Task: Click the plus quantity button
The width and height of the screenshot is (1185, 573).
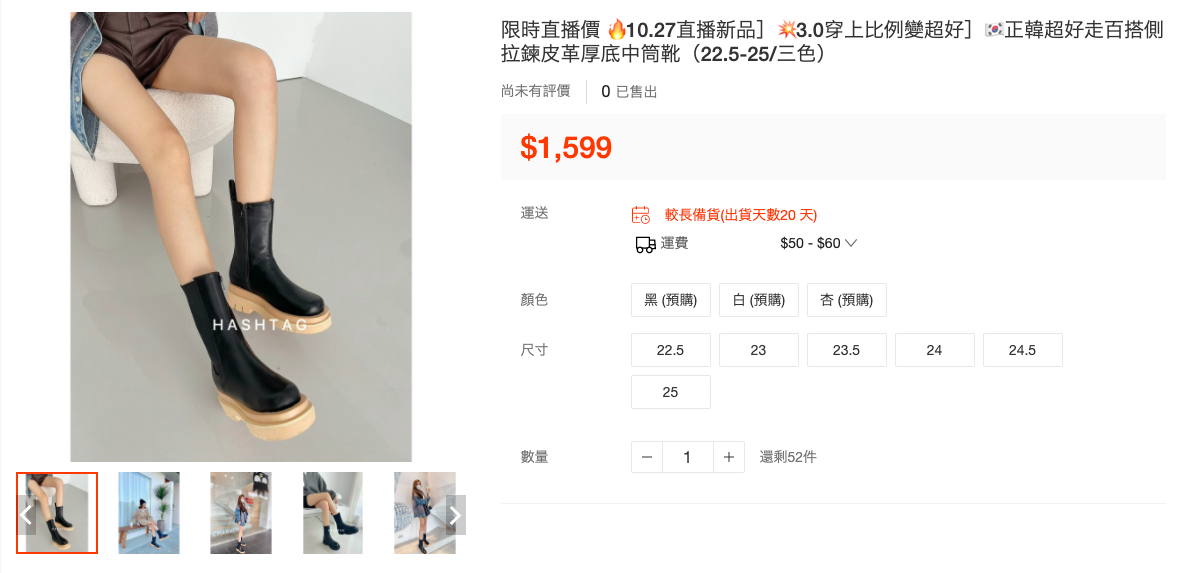Action: (729, 457)
